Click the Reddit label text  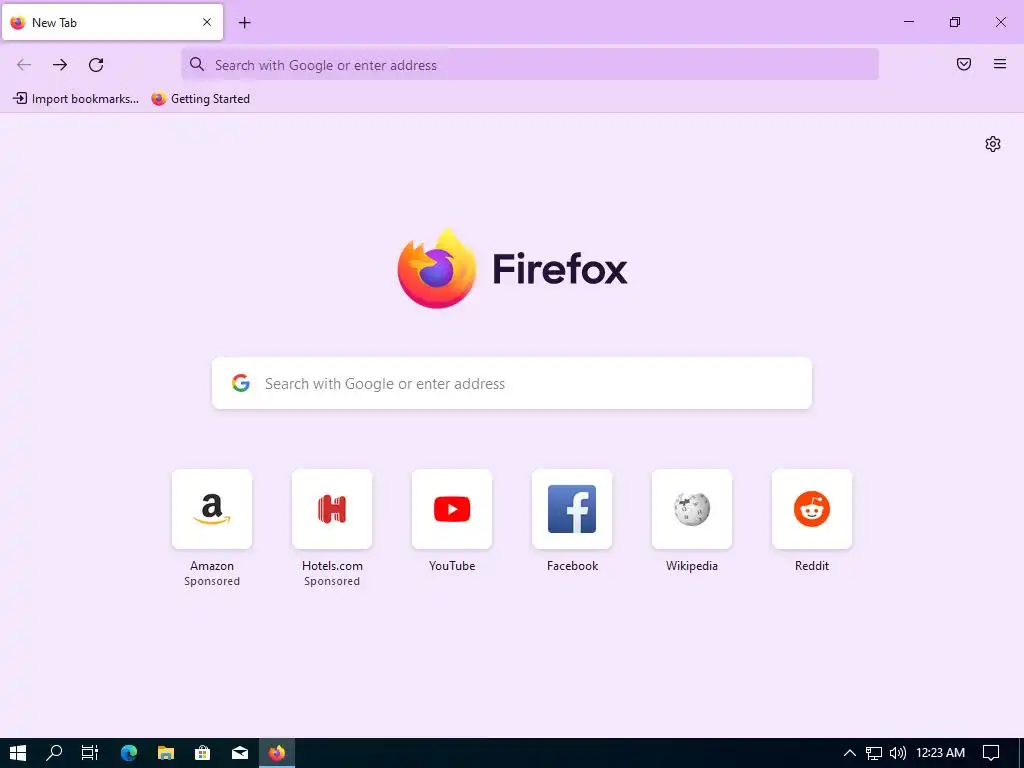812,566
